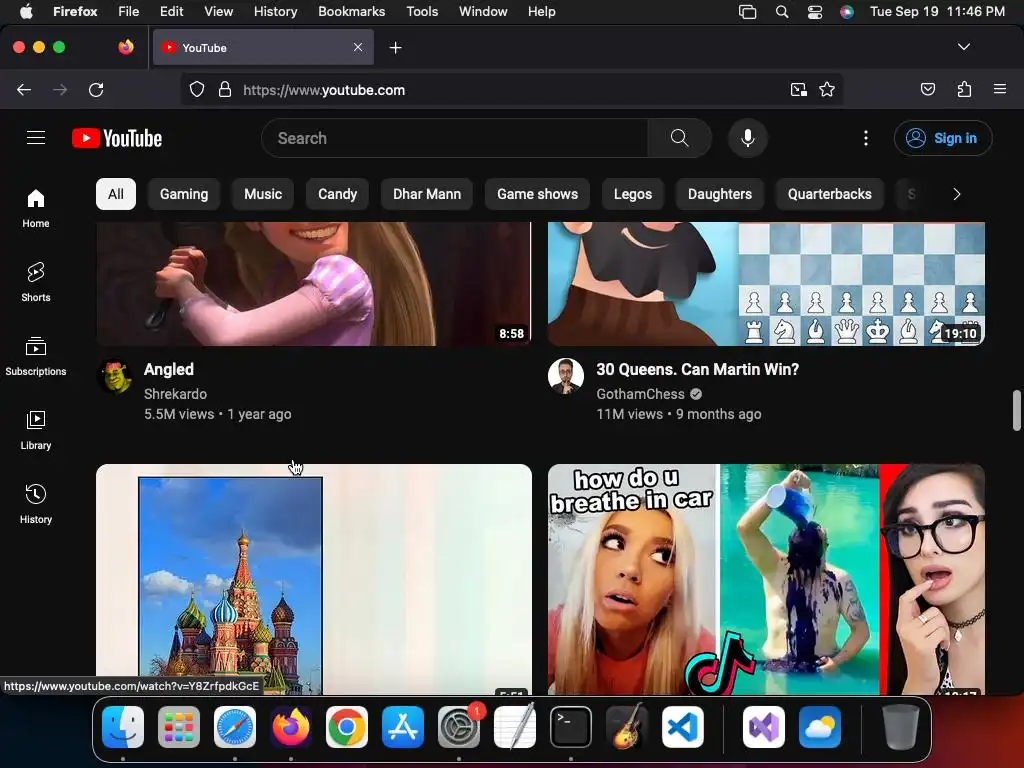Viewport: 1024px width, 768px height.
Task: Open Shrekardo channel name link
Action: (175, 394)
